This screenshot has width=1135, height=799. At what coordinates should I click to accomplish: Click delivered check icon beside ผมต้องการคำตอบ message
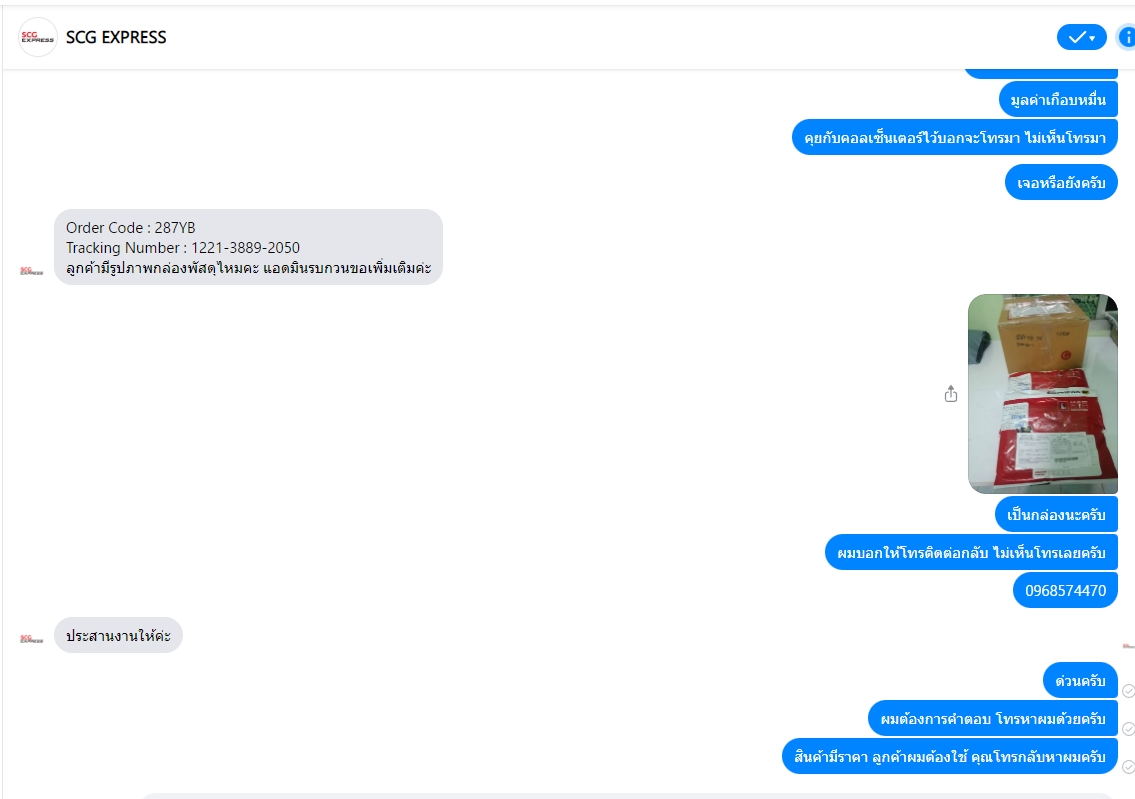click(1128, 729)
